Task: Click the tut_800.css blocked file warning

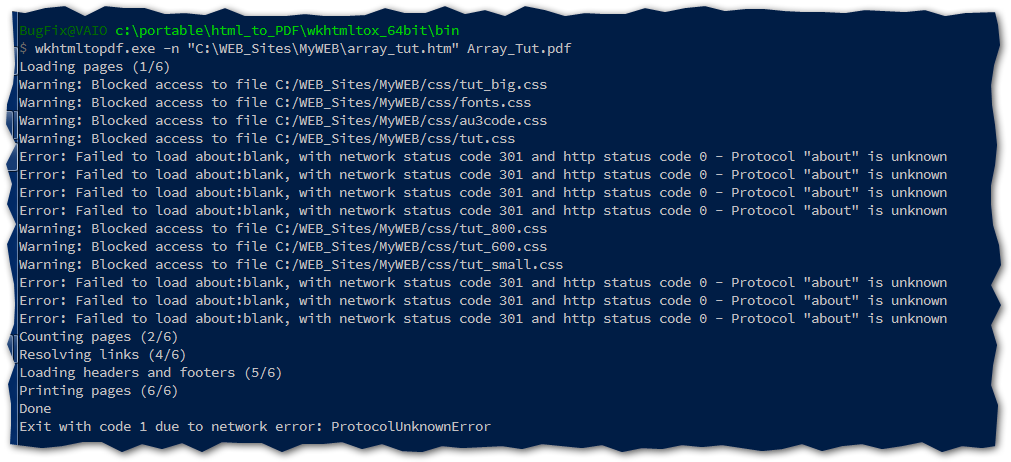Action: pyautogui.click(x=283, y=228)
